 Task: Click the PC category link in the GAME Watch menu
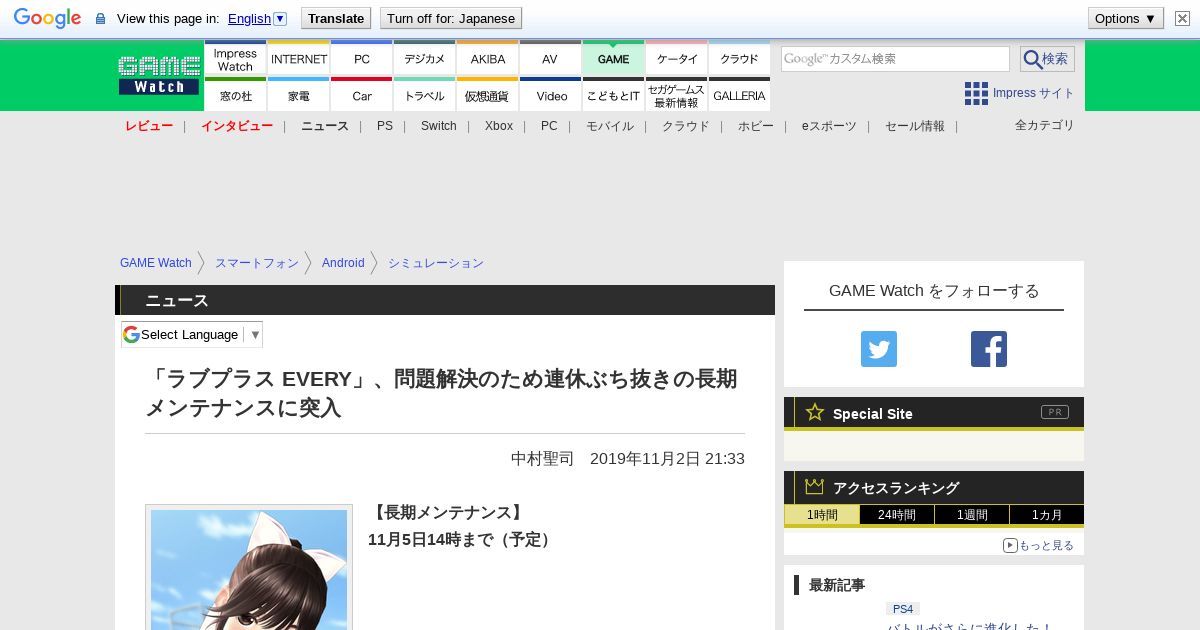(x=549, y=126)
